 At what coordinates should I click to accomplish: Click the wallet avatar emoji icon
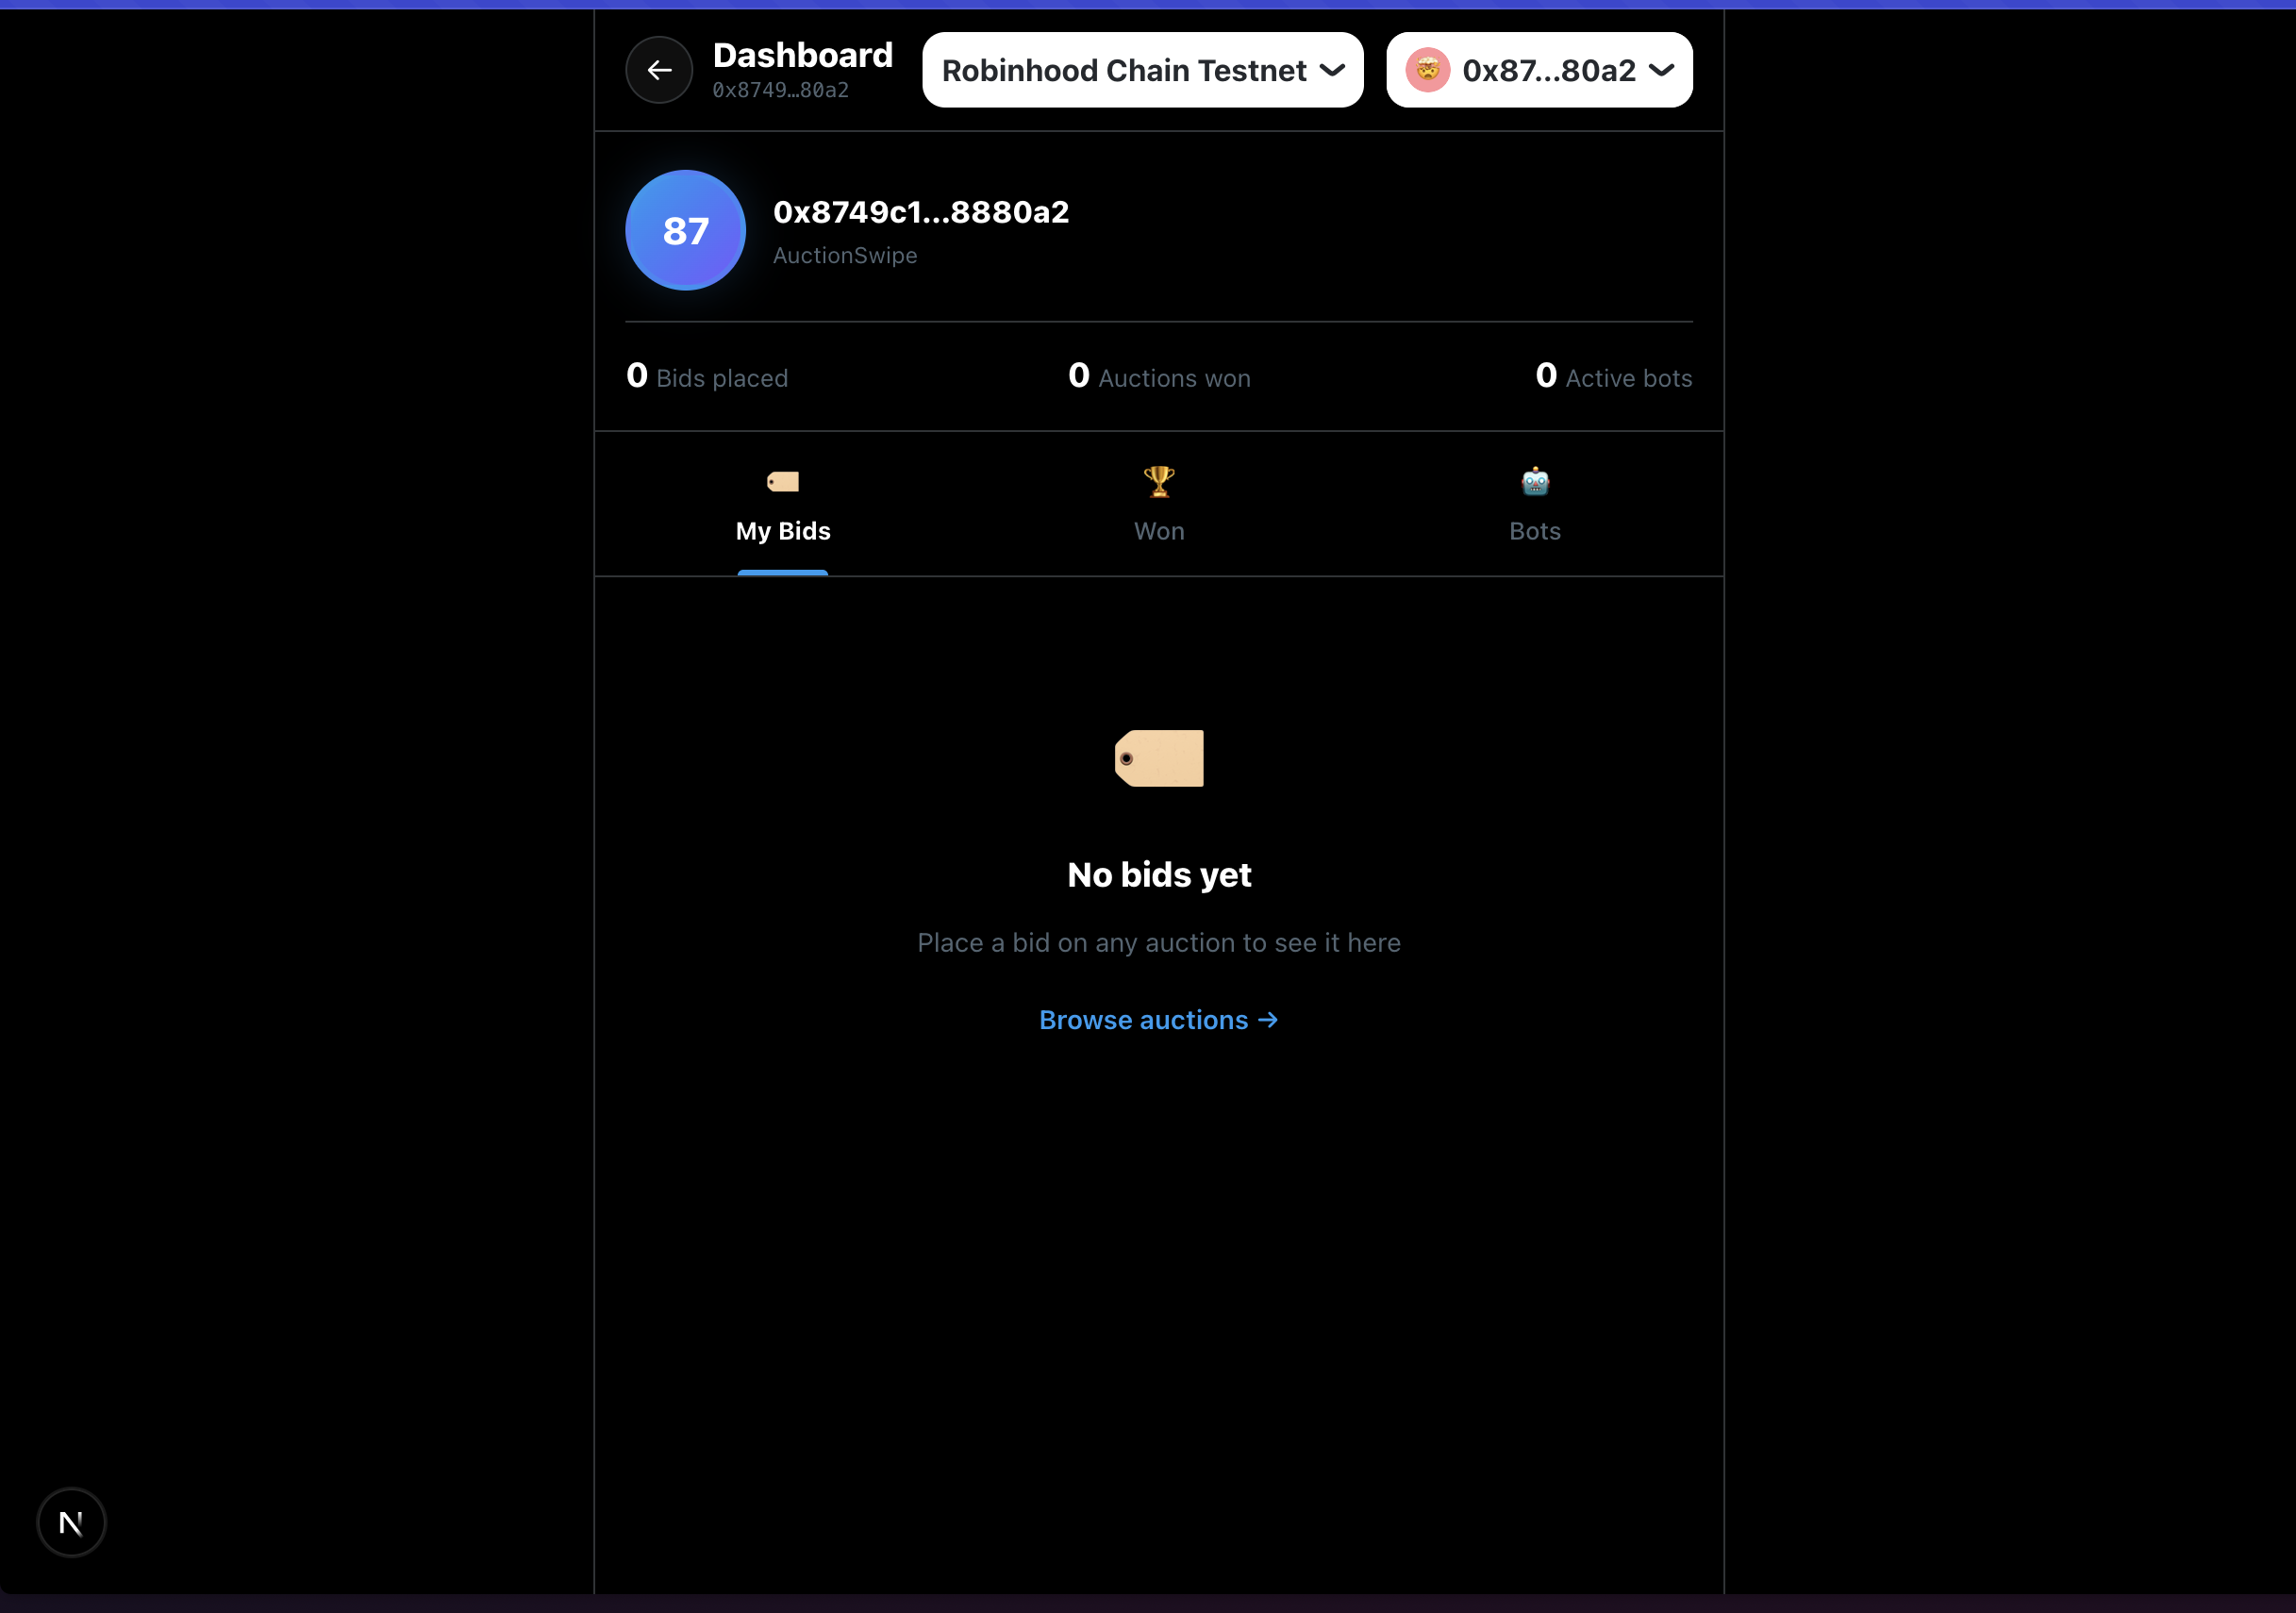[x=1427, y=70]
